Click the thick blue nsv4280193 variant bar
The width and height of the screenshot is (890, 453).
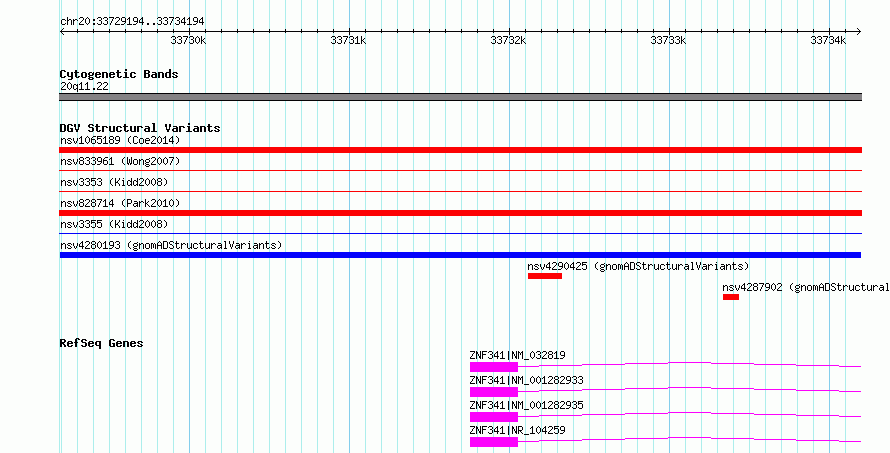tap(460, 255)
